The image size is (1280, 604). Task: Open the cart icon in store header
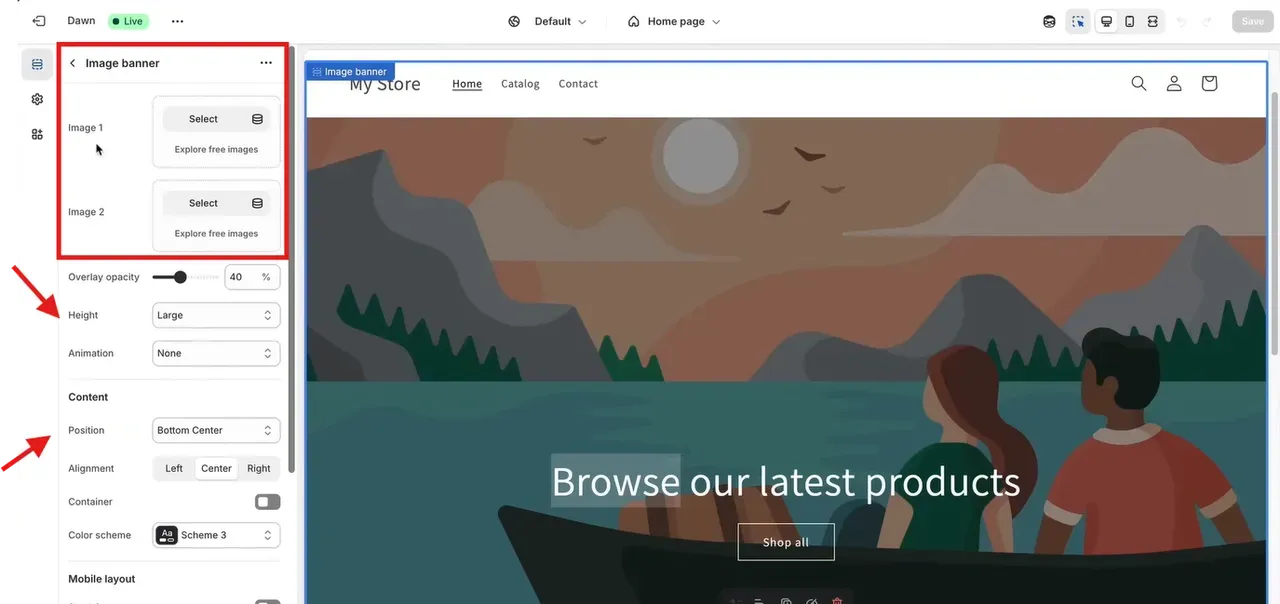(x=1209, y=84)
